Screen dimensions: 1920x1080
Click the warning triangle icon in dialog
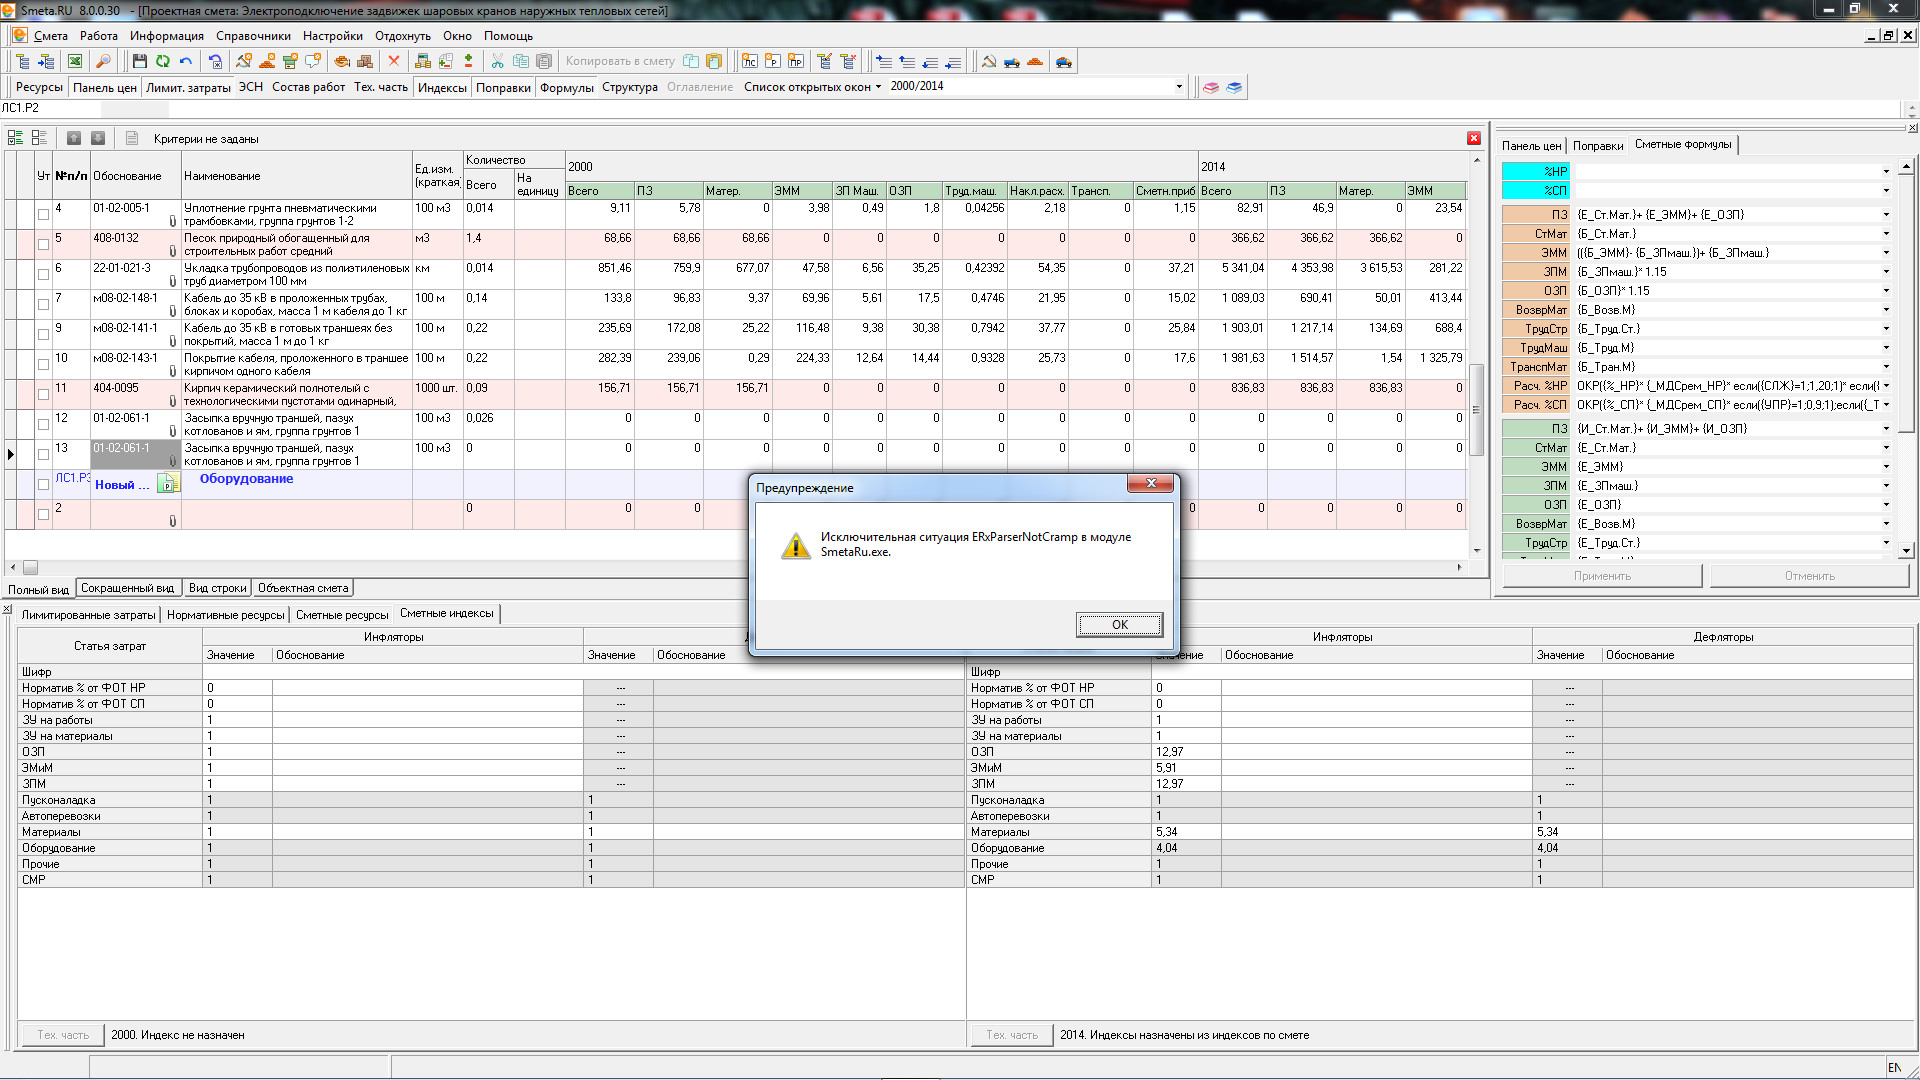click(796, 546)
